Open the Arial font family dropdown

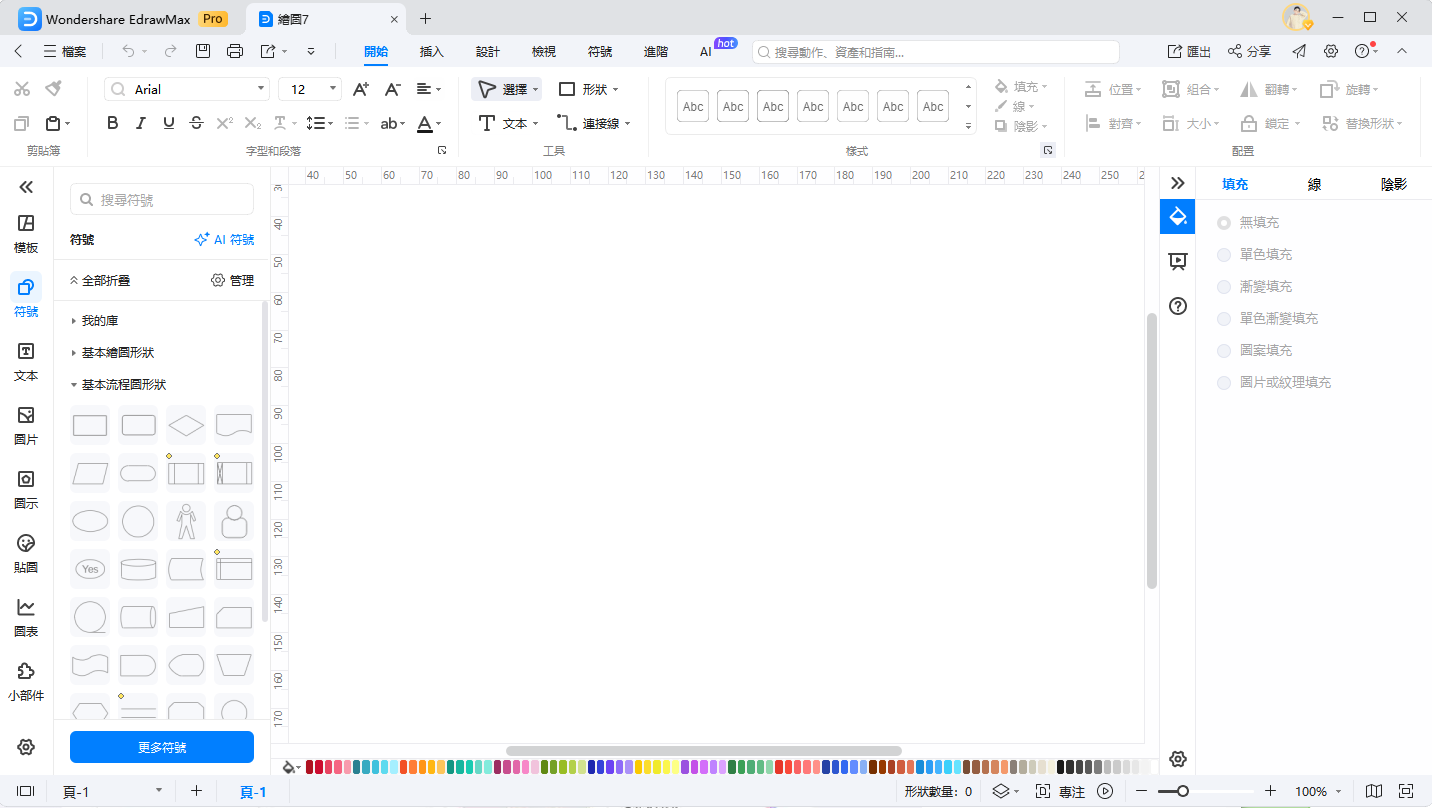pos(187,89)
